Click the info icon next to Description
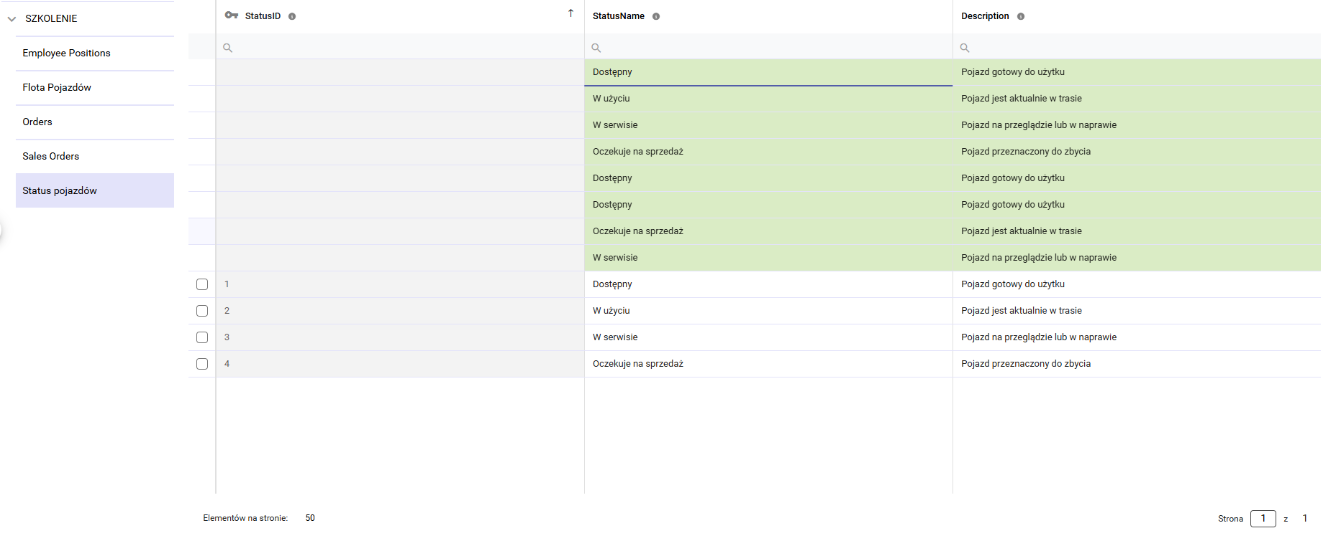 tap(1021, 16)
